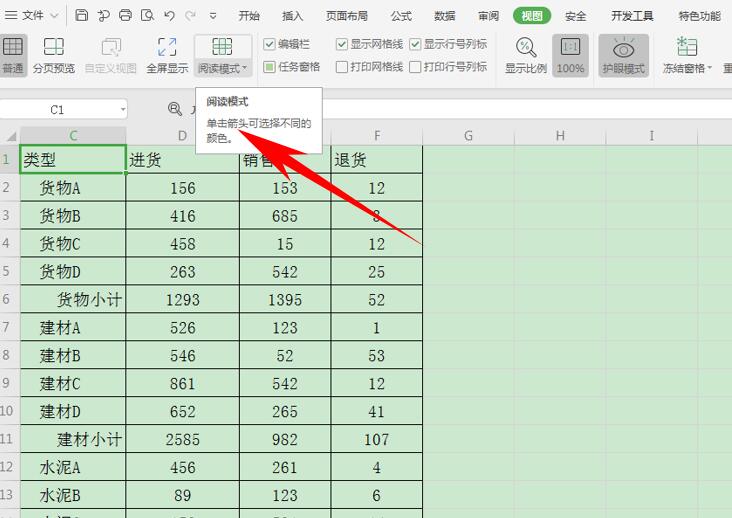Select column C header
The height and width of the screenshot is (518, 732).
(x=73, y=136)
